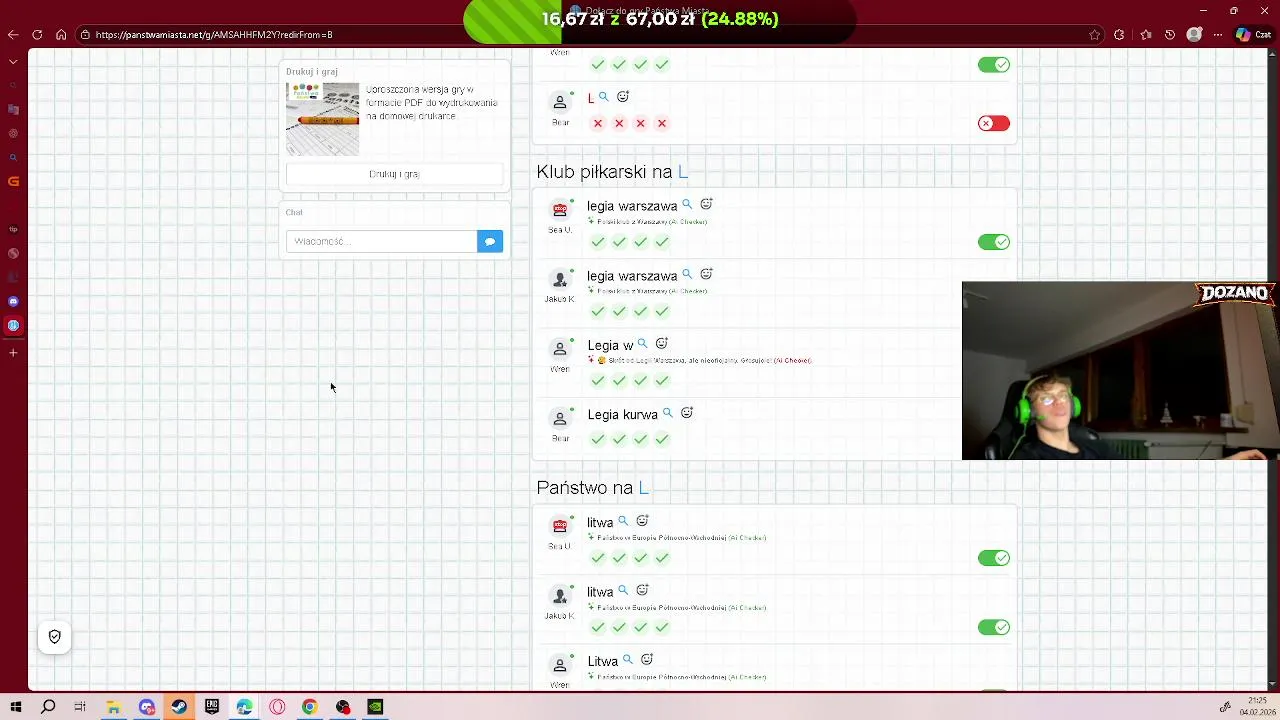Add emoji reaction to Jakub K's legia warszawa
The width and height of the screenshot is (1280, 720).
tap(706, 274)
